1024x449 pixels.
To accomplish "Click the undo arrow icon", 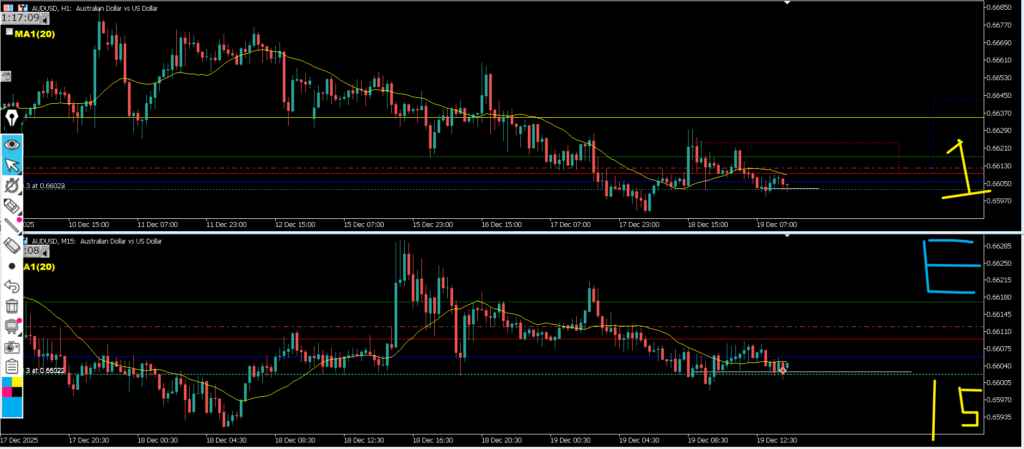I will point(12,286).
